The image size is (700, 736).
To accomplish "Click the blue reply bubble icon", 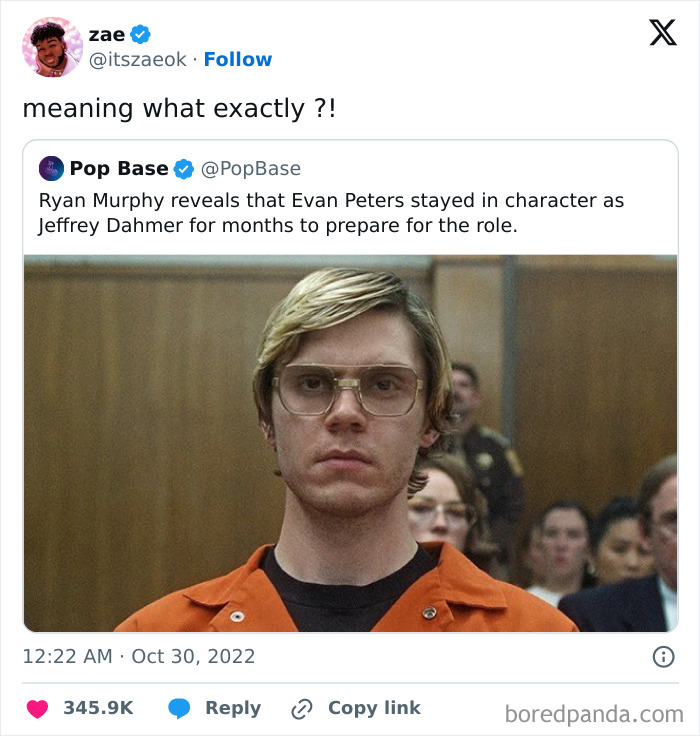I will pyautogui.click(x=179, y=708).
